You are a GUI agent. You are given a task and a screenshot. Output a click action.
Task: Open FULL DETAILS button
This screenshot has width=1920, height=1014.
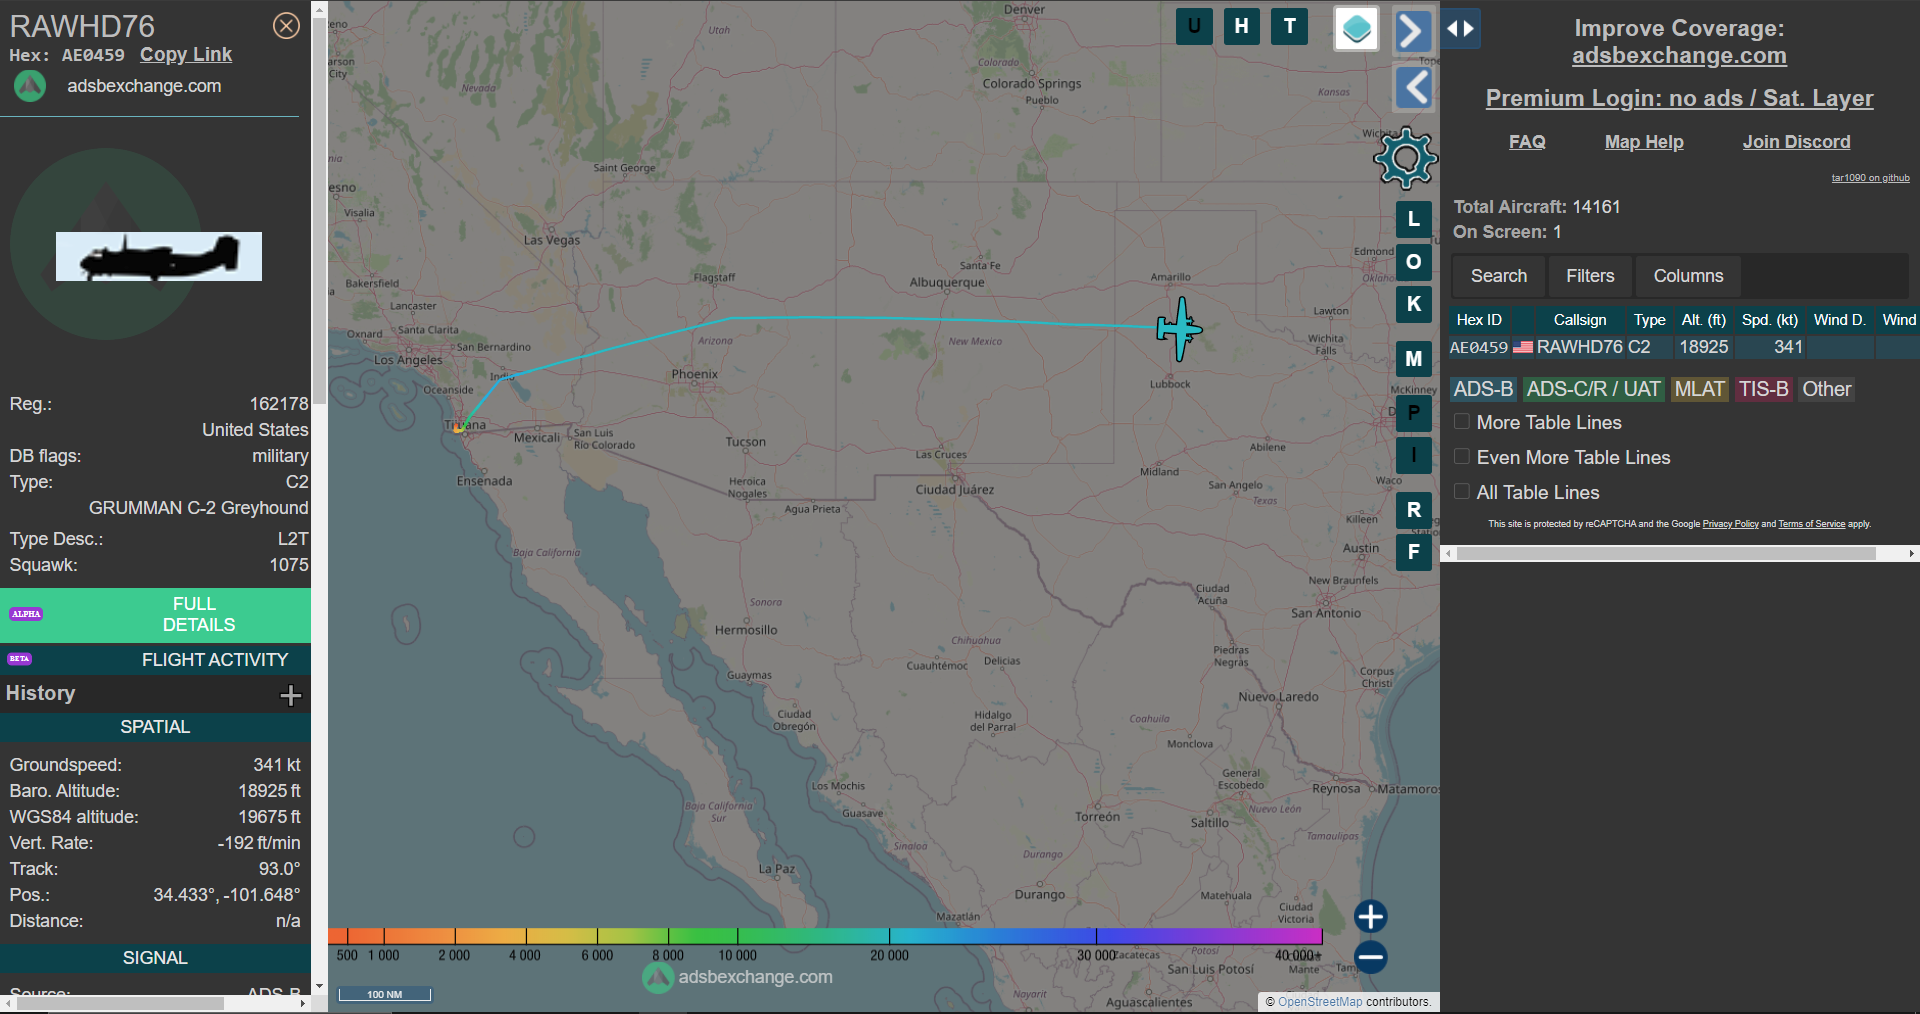(155, 614)
